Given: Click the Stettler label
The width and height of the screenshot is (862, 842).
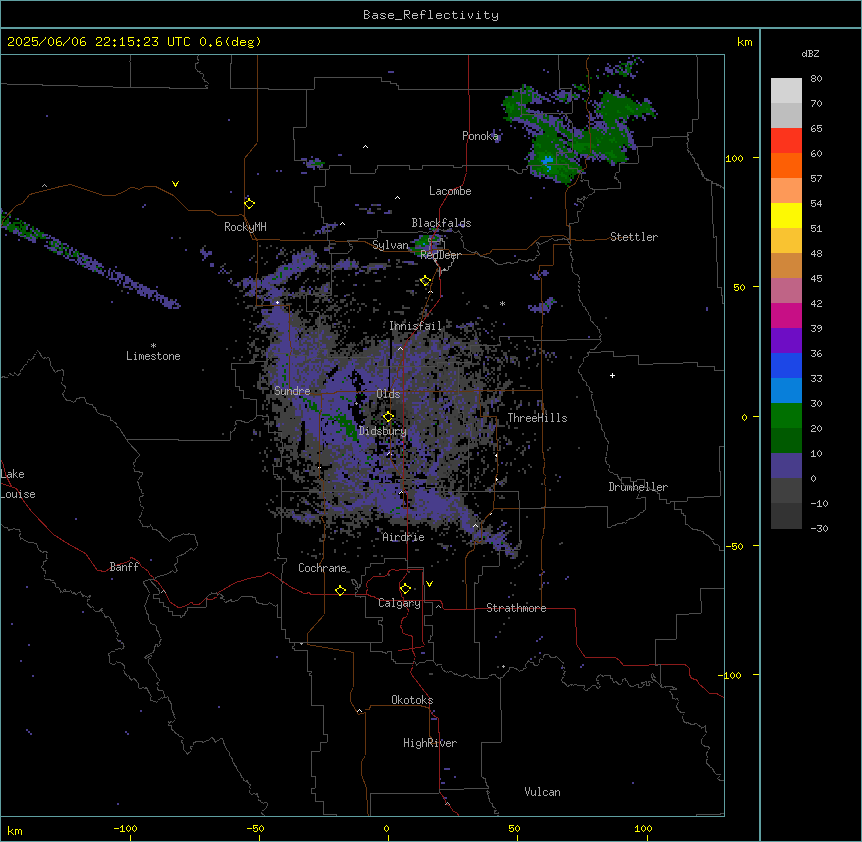Looking at the screenshot, I should click(x=634, y=237).
